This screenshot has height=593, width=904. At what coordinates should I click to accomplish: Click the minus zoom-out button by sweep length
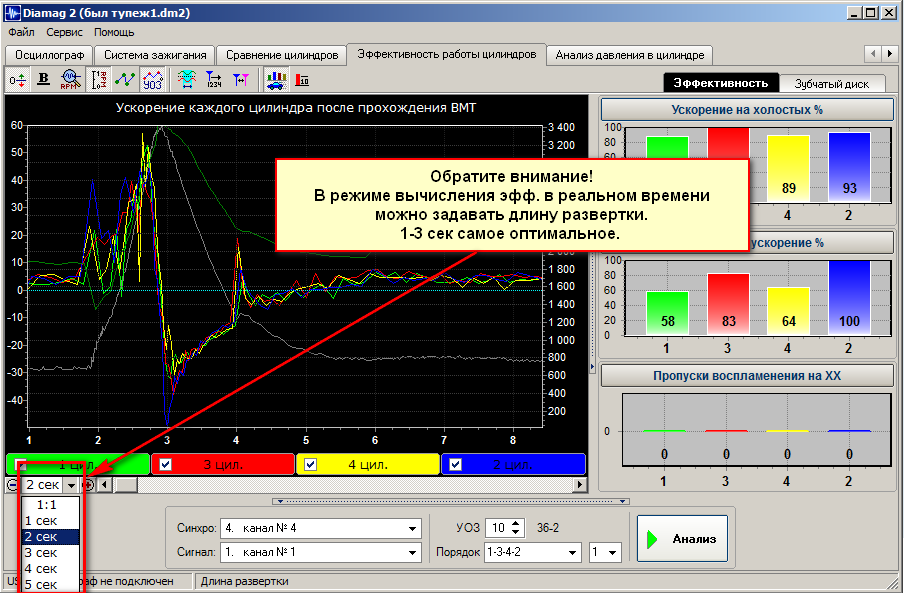[12, 485]
